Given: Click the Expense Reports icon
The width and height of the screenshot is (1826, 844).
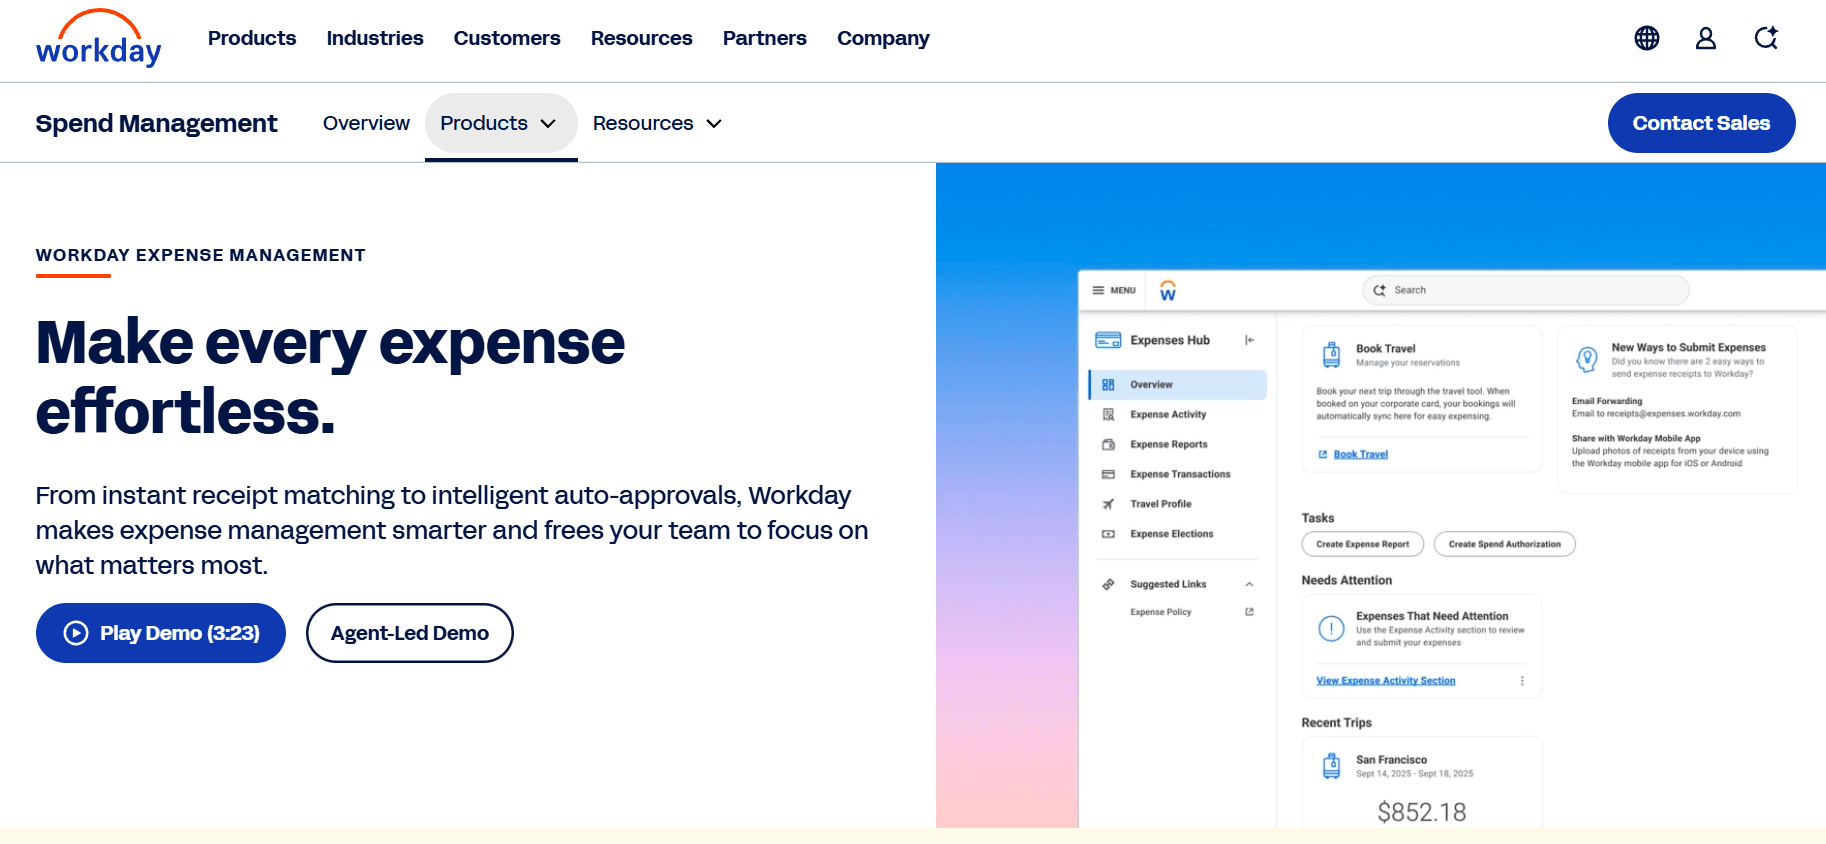Looking at the screenshot, I should 1108,444.
